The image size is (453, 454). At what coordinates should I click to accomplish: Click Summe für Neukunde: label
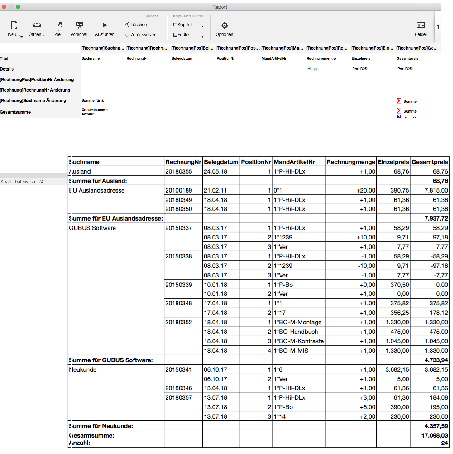tap(101, 426)
